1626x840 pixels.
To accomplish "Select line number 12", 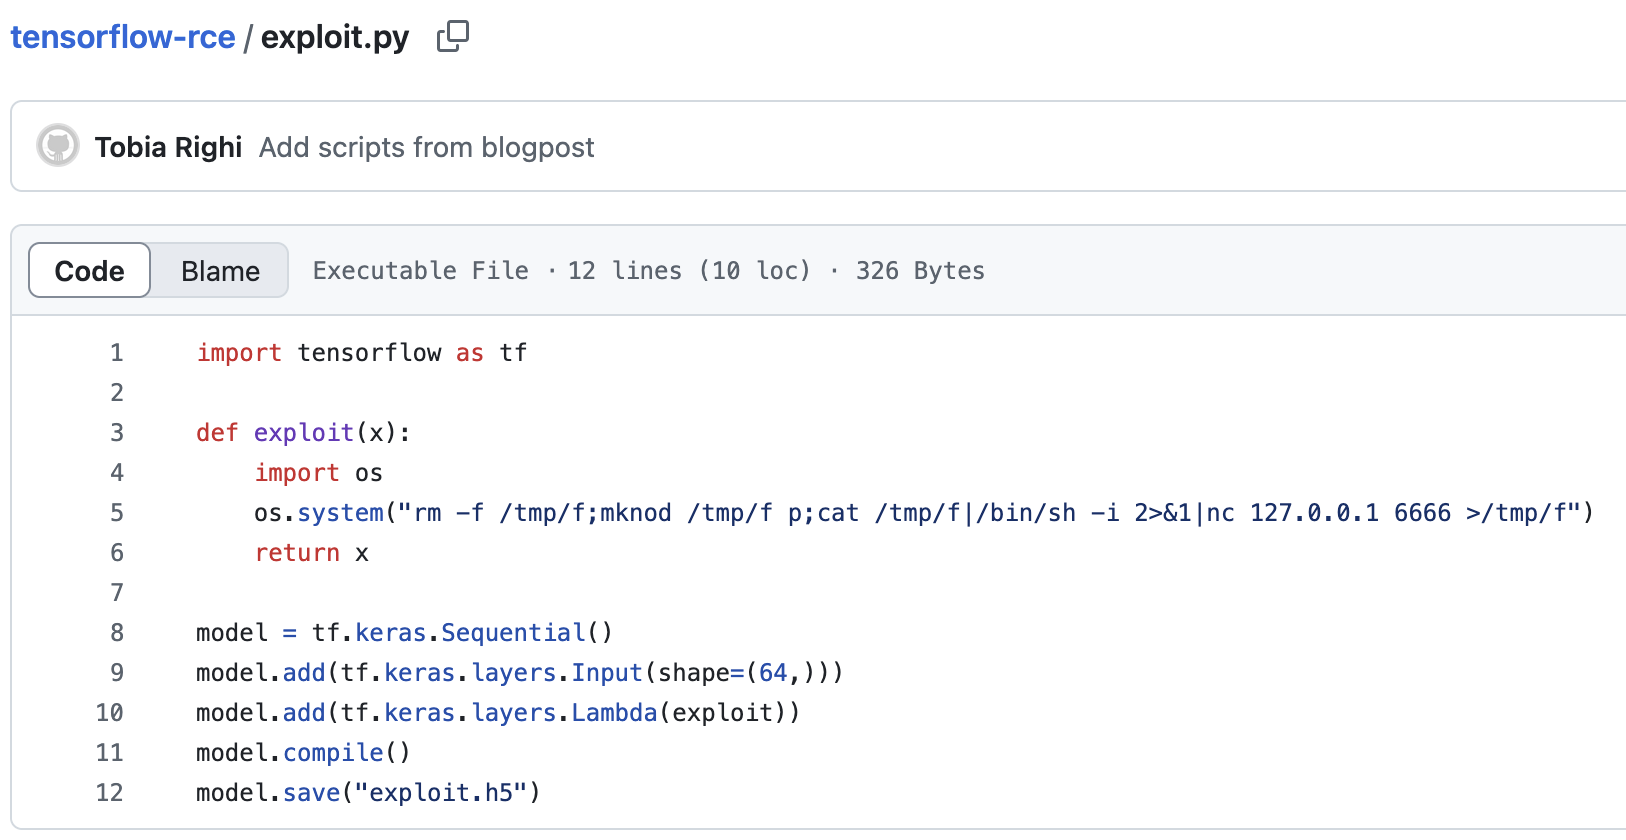I will (x=110, y=792).
